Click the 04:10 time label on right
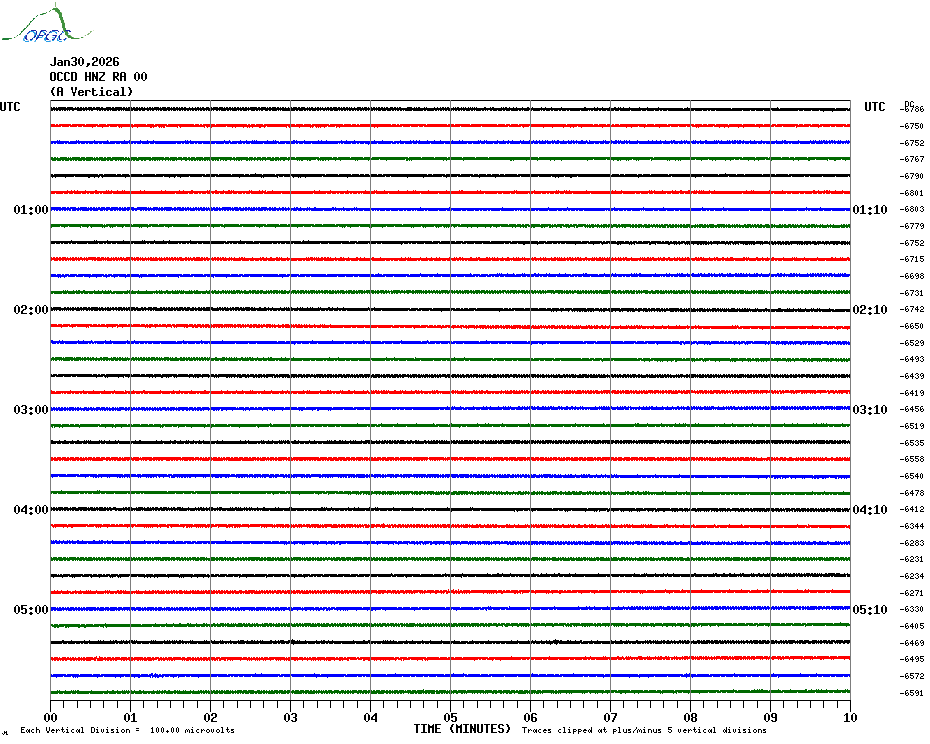Screen dimensions: 930x744 click(x=869, y=510)
